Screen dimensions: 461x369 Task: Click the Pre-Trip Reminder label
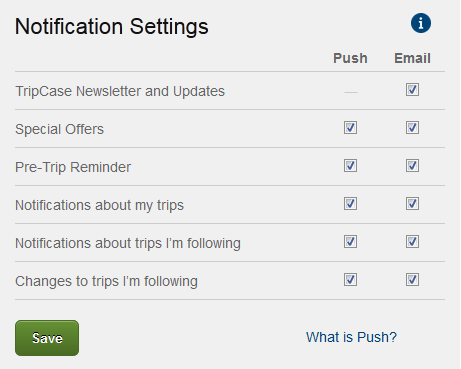(x=73, y=167)
